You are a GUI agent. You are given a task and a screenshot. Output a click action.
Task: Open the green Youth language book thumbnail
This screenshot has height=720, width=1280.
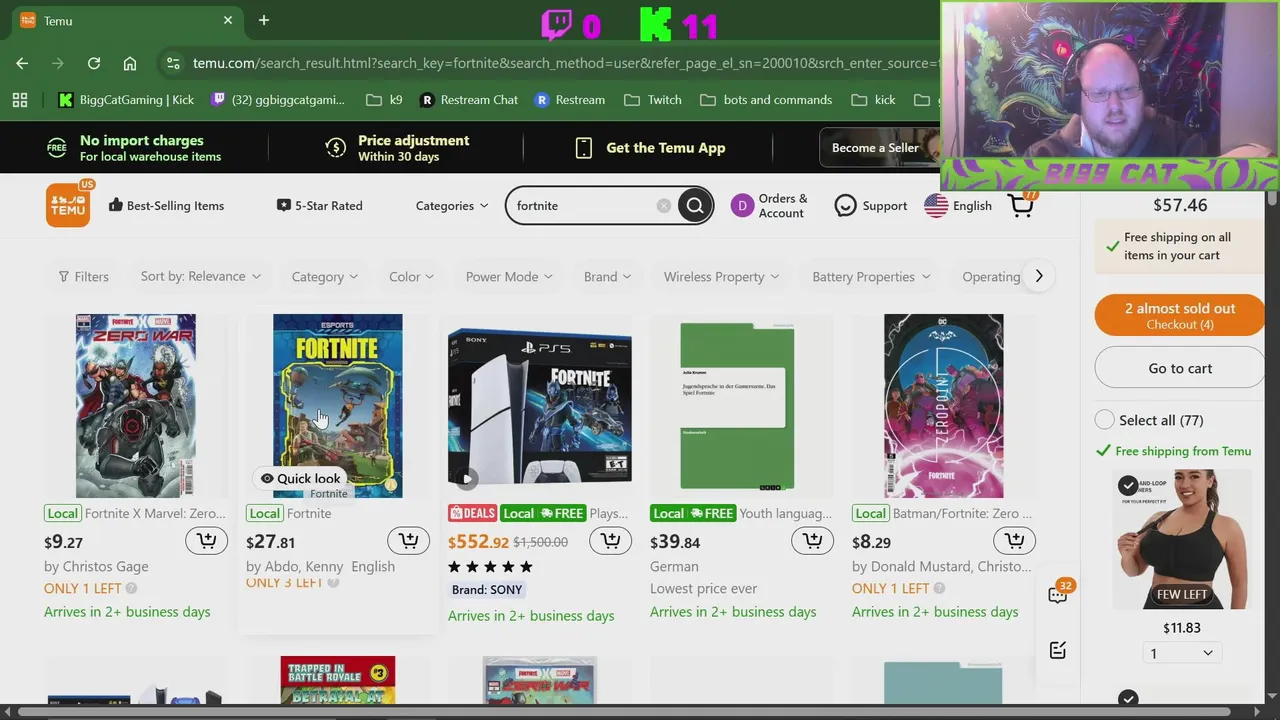(737, 406)
